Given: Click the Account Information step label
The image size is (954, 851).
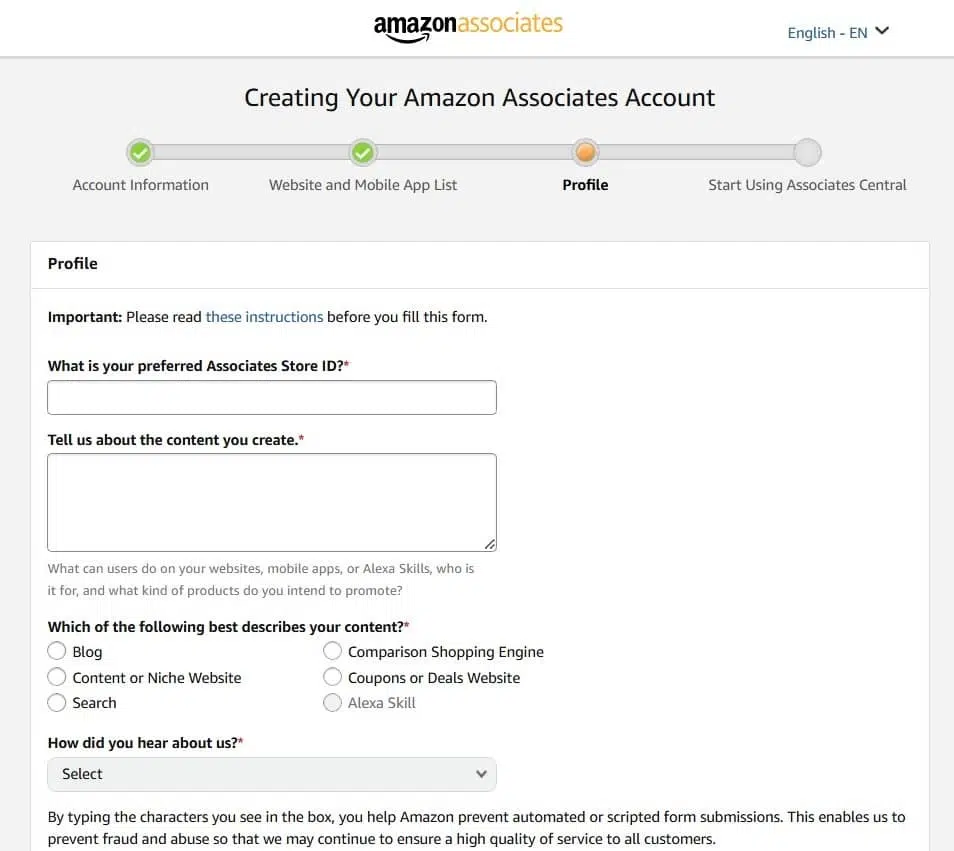Looking at the screenshot, I should 141,185.
